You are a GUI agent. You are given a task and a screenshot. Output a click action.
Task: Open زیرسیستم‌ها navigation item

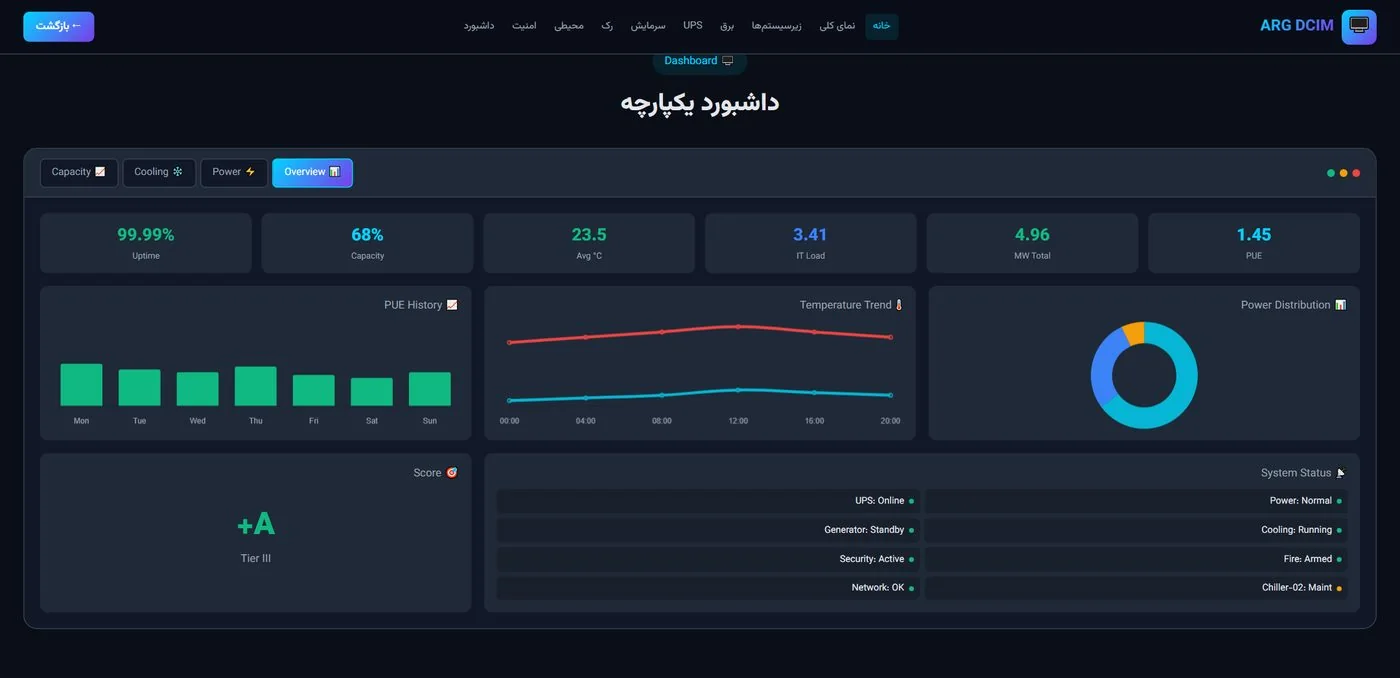777,26
